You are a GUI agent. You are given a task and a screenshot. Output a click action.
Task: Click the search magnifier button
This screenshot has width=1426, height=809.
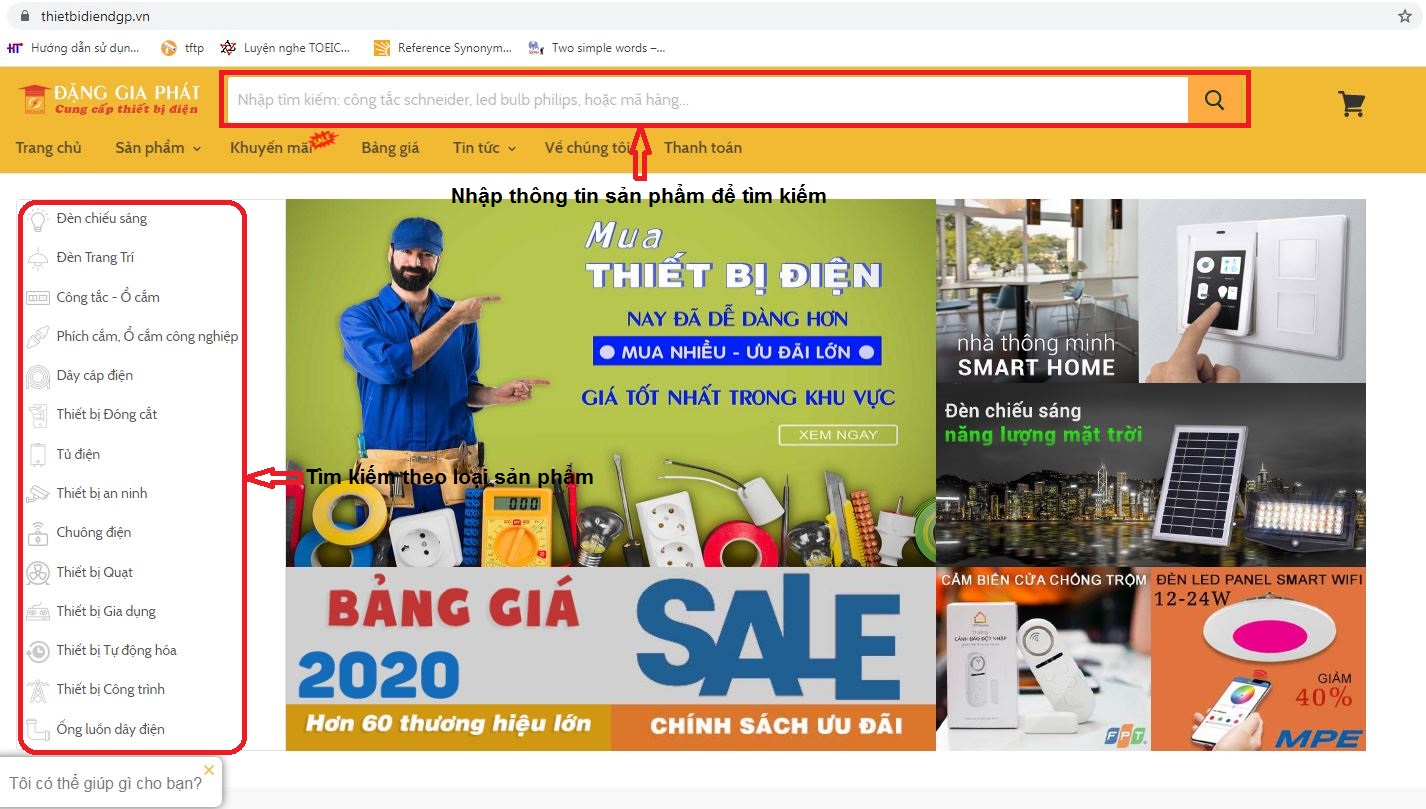click(1215, 99)
